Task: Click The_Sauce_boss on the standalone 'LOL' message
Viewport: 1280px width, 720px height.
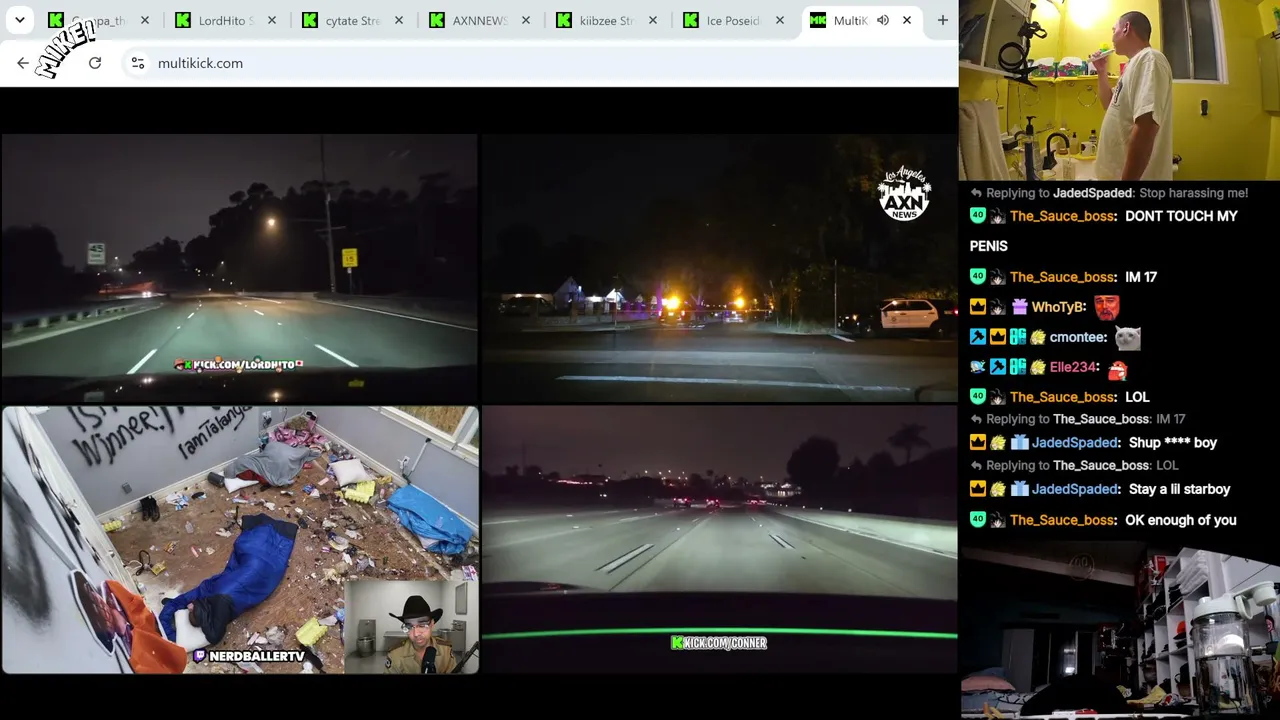Action: tap(1062, 397)
